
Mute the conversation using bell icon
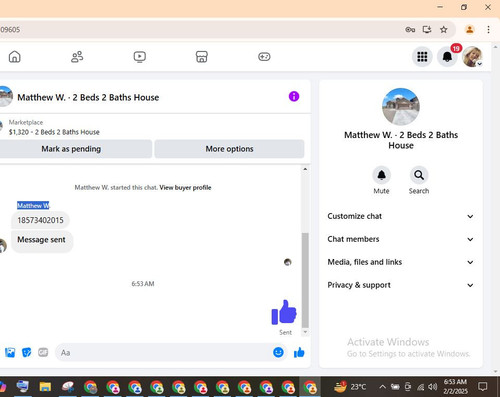coord(381,175)
